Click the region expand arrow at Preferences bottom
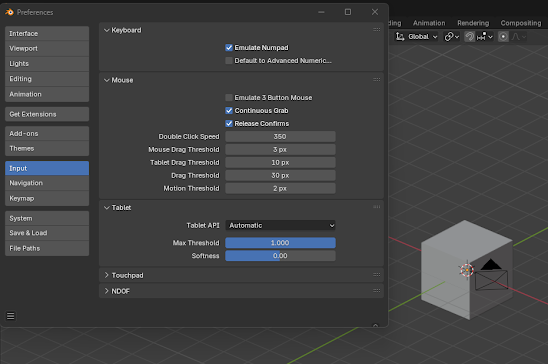The image size is (548, 364). pyautogui.click(x=375, y=325)
